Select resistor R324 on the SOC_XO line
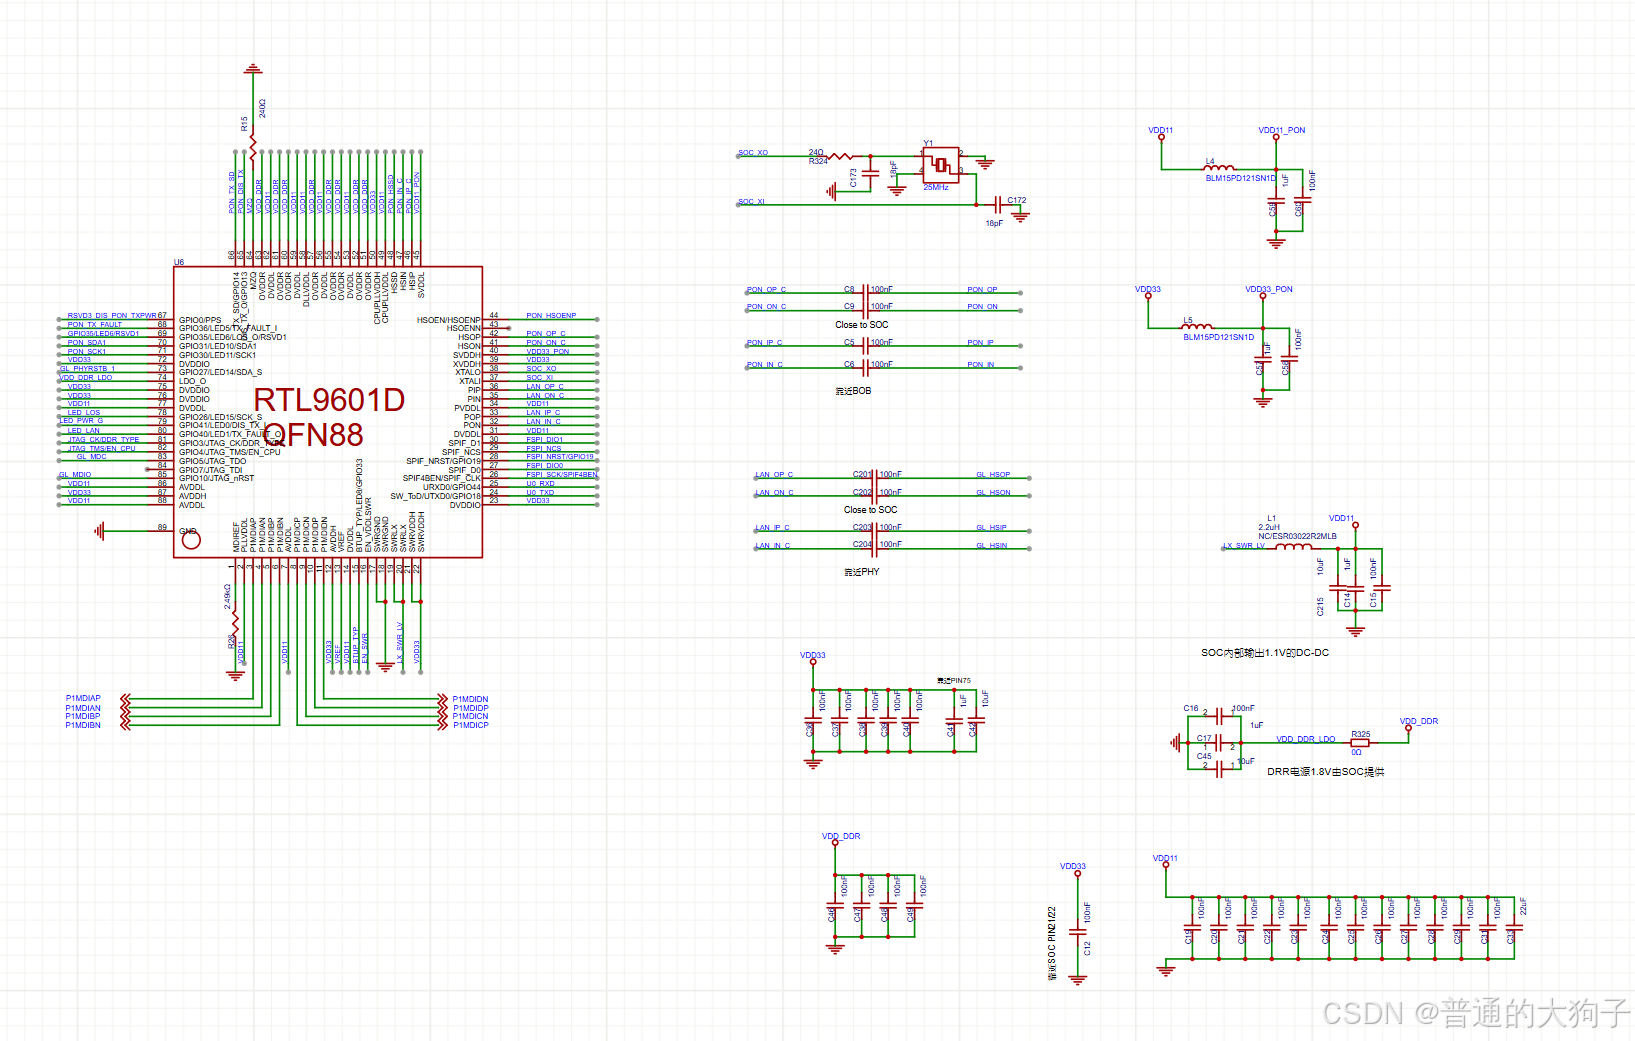 (x=841, y=156)
